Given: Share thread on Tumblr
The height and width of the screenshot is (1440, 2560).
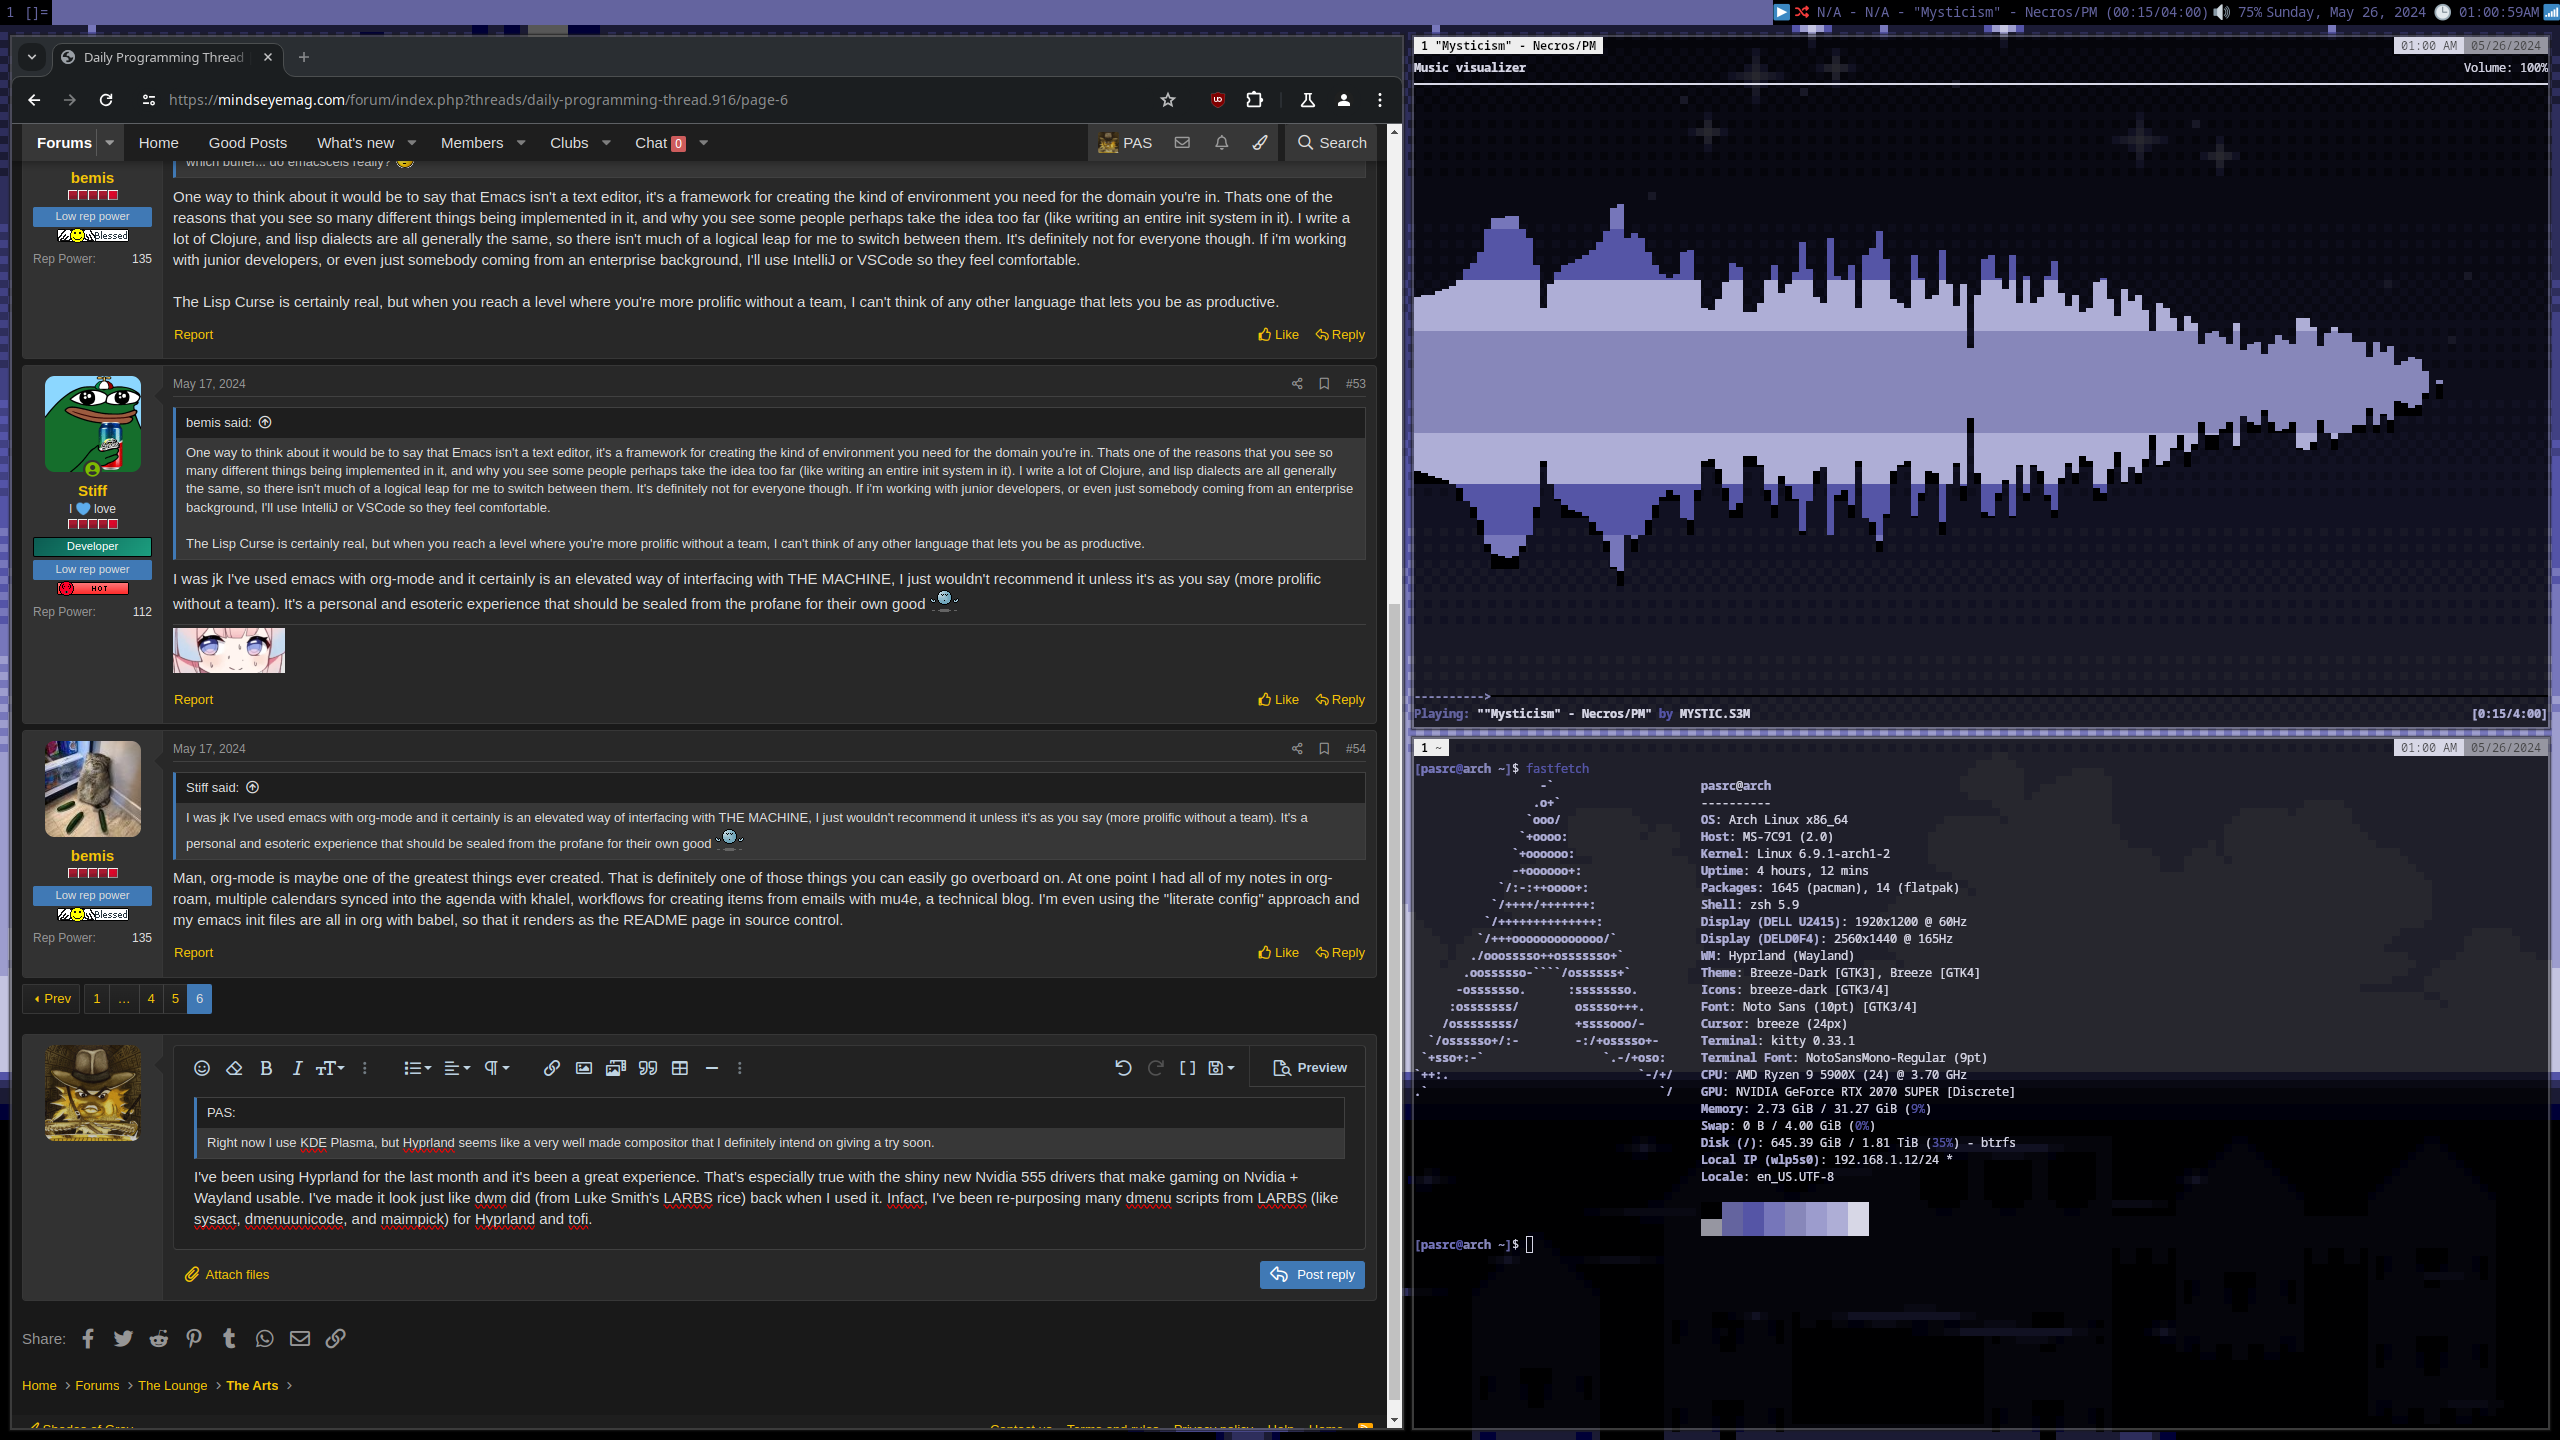Looking at the screenshot, I should [229, 1339].
